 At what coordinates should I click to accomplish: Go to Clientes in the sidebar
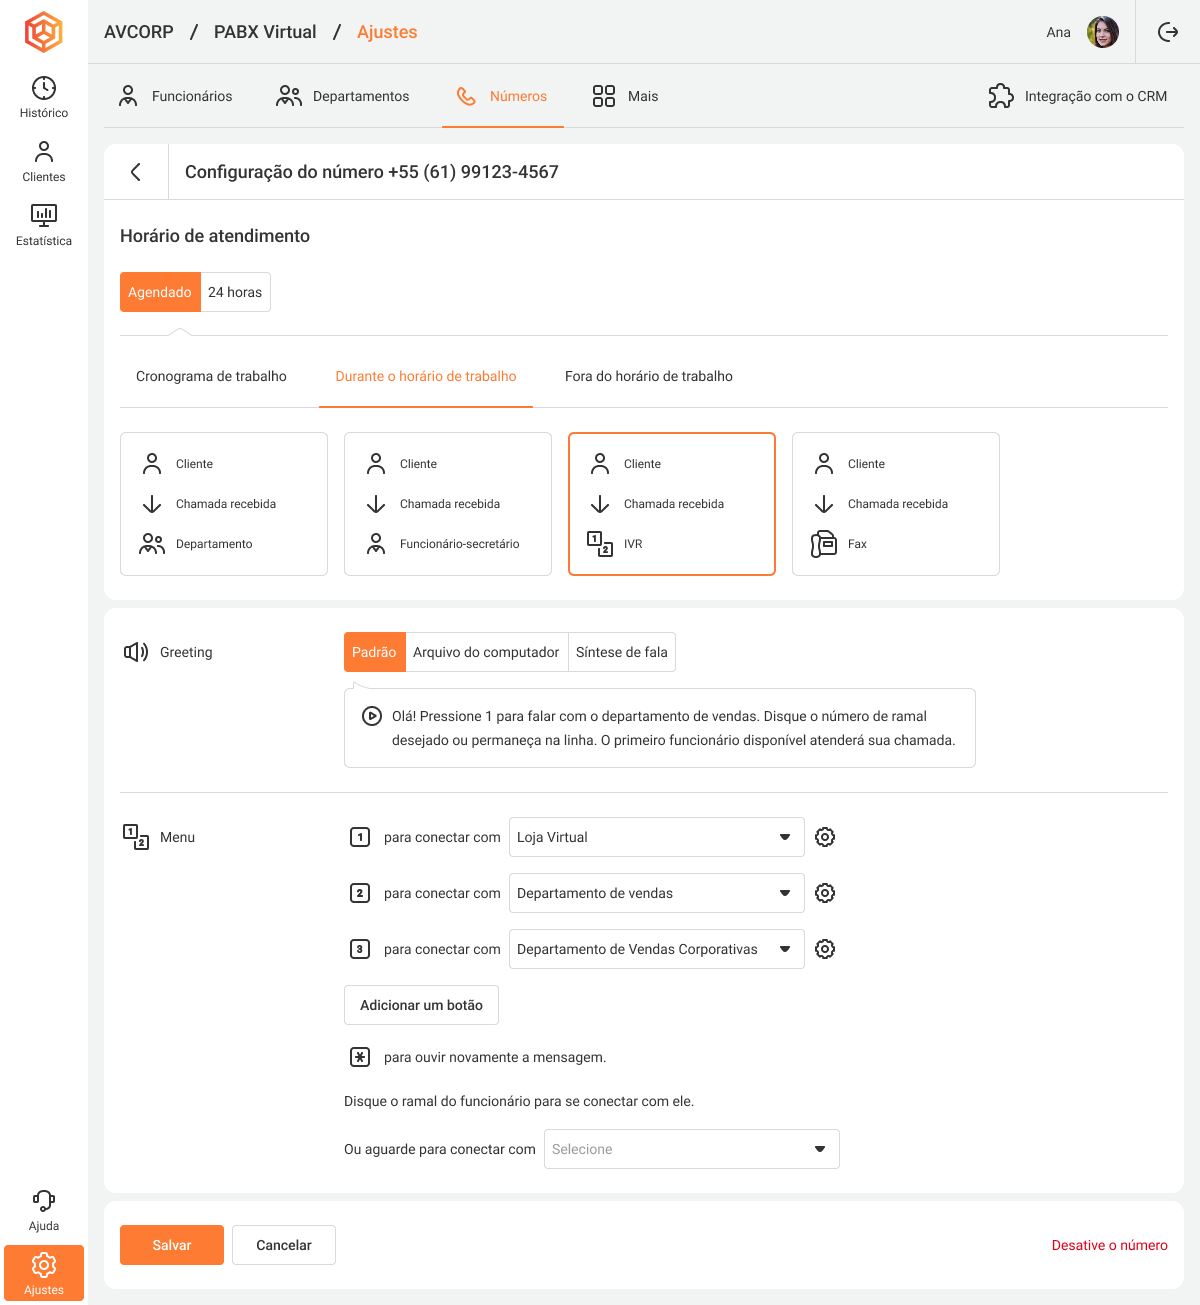pyautogui.click(x=44, y=161)
